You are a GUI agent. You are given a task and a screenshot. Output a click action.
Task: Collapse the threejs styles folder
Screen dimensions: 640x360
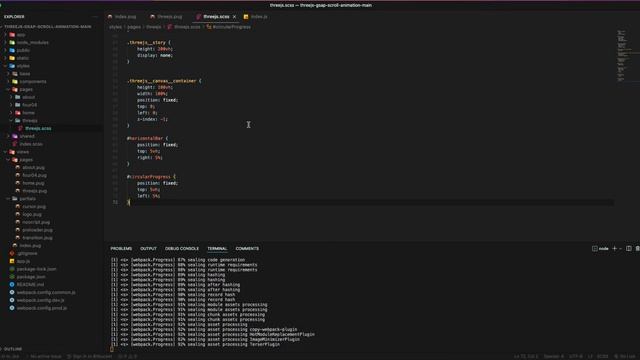click(11, 120)
